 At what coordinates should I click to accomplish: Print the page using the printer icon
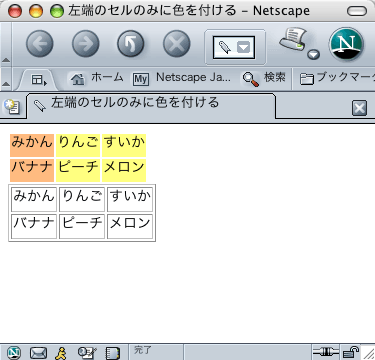[293, 39]
